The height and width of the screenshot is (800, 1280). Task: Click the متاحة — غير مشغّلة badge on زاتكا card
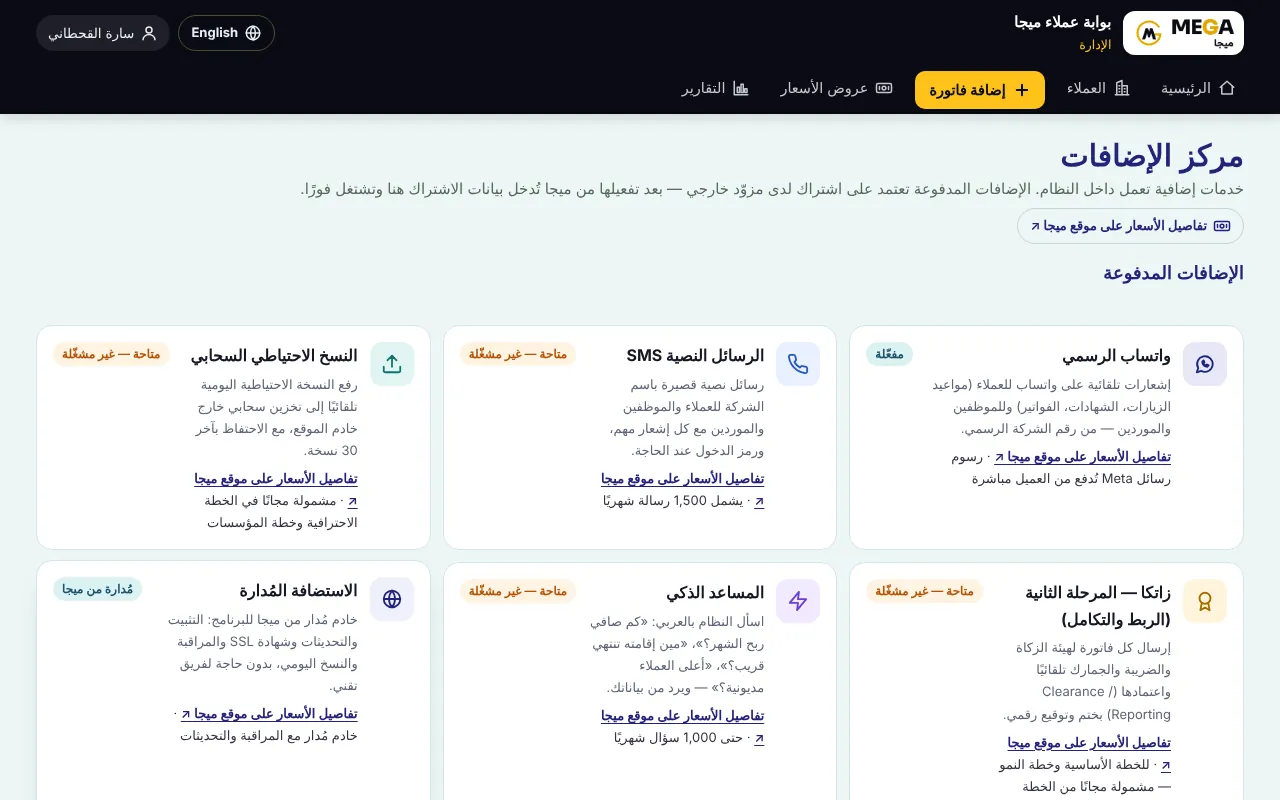click(x=925, y=591)
